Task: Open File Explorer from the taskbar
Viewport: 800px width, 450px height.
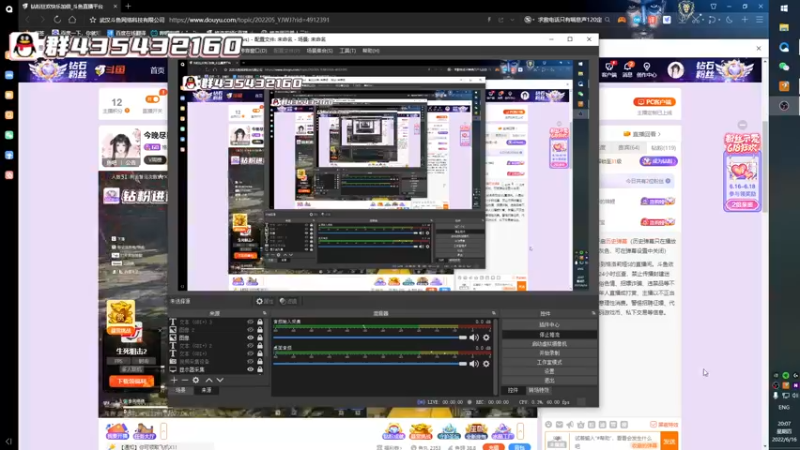Action: point(784,28)
